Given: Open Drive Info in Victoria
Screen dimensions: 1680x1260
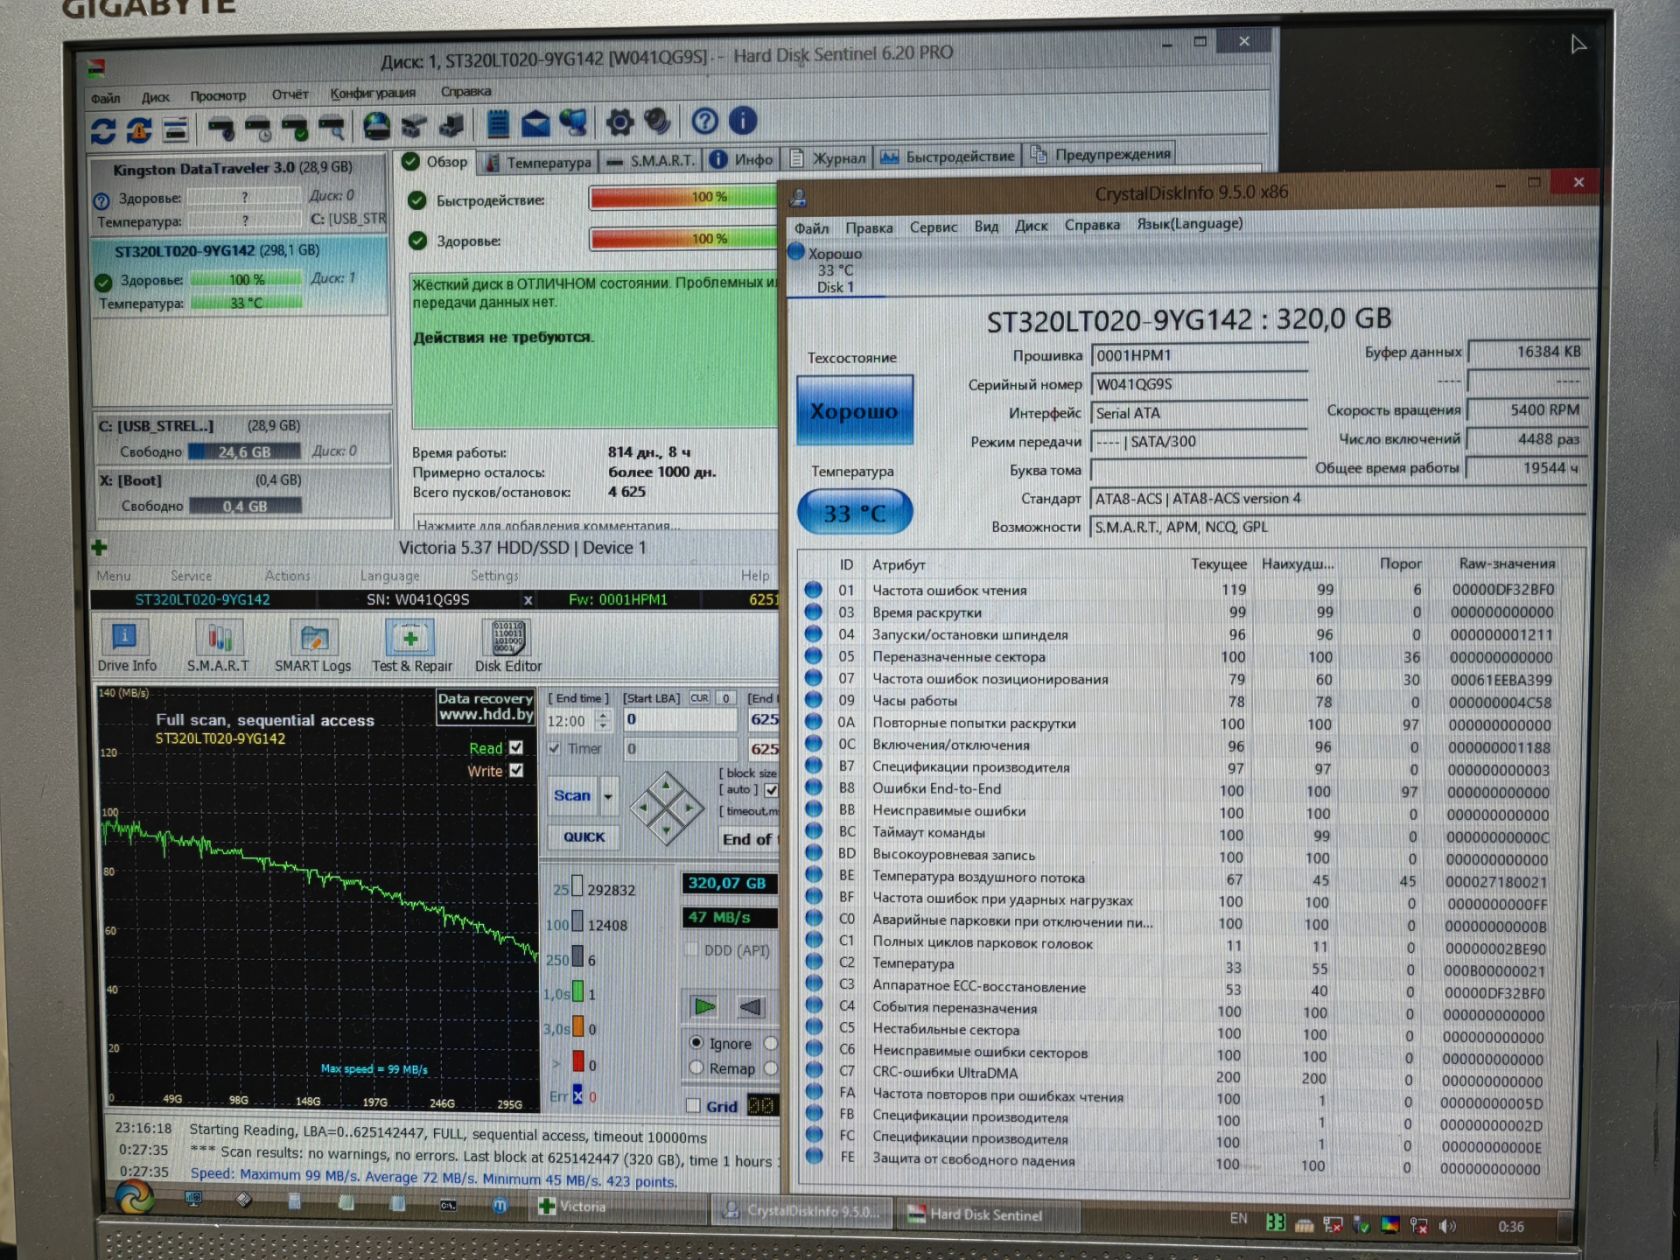Looking at the screenshot, I should point(127,646).
